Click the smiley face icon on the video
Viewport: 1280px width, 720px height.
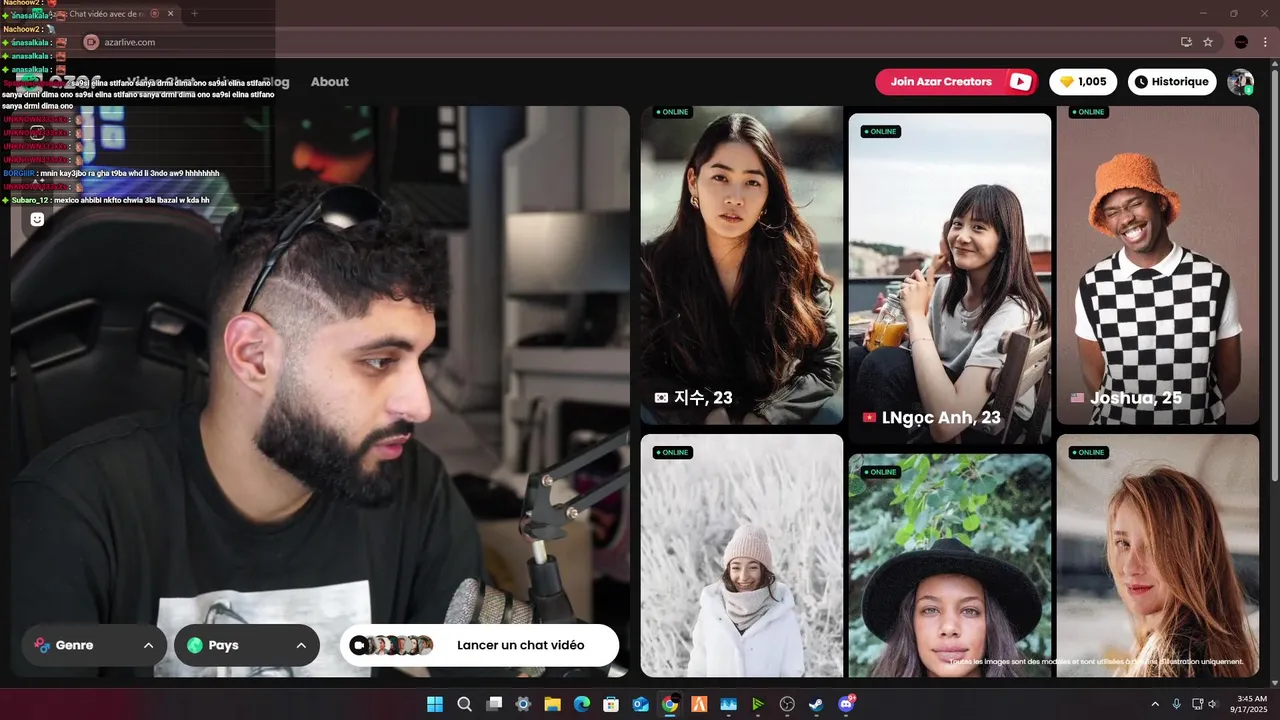click(x=37, y=219)
